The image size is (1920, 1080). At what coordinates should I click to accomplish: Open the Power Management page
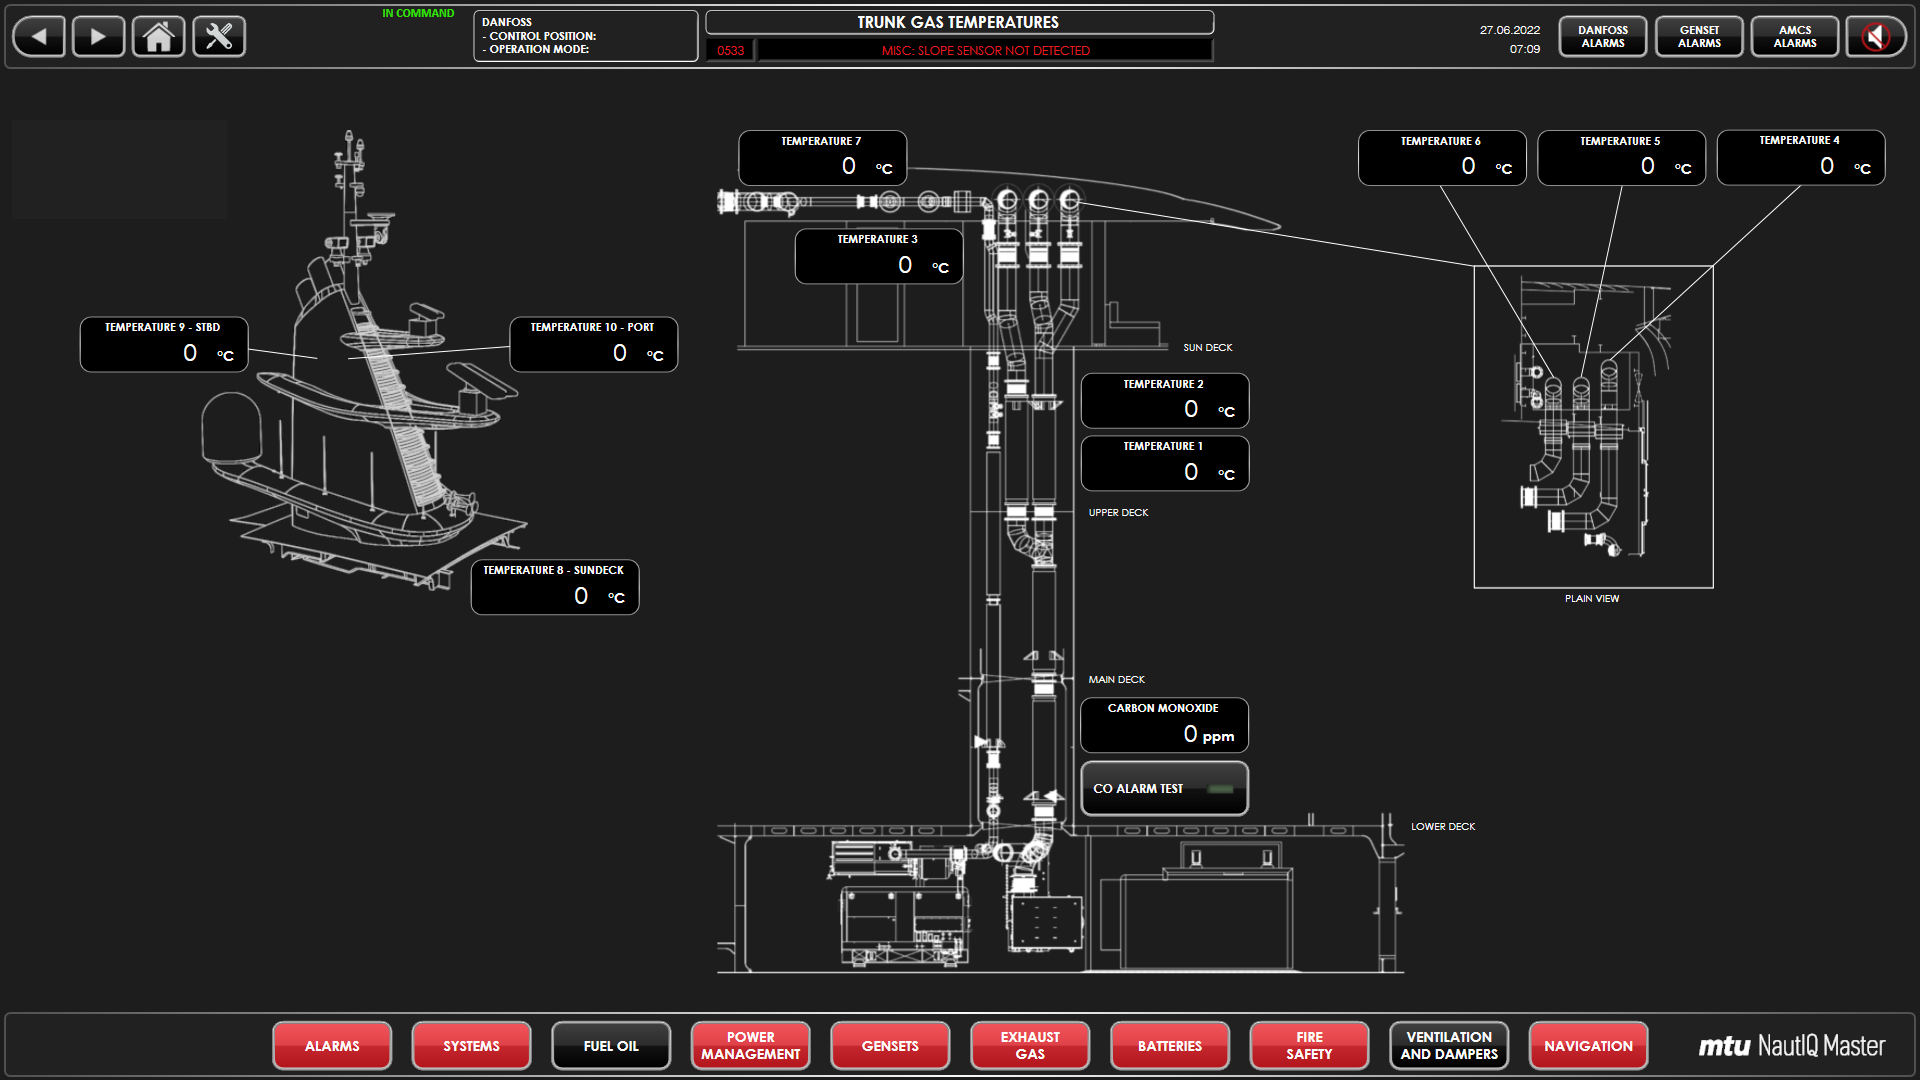750,1046
